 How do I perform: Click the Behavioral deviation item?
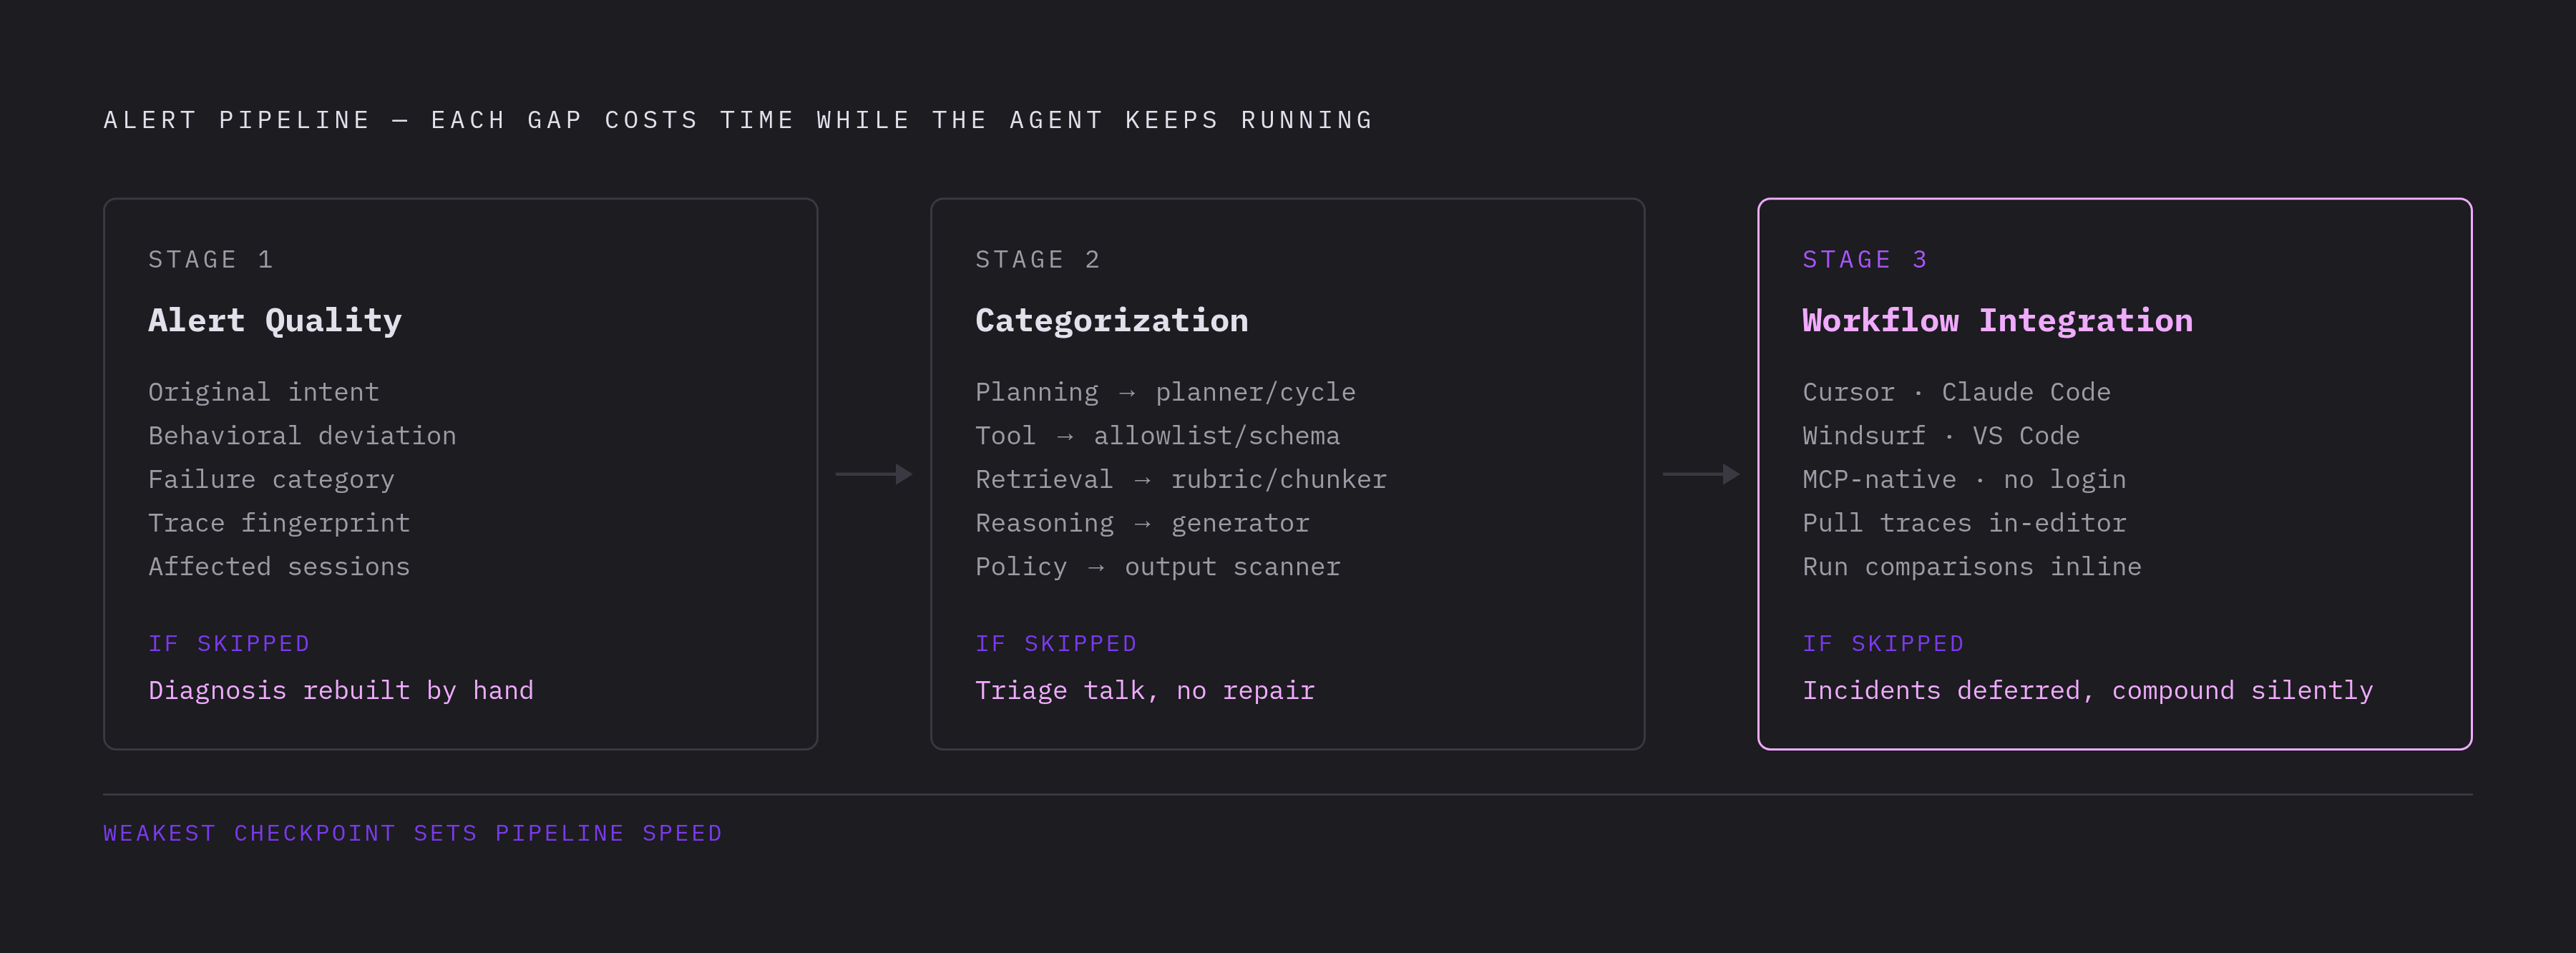pyautogui.click(x=302, y=436)
